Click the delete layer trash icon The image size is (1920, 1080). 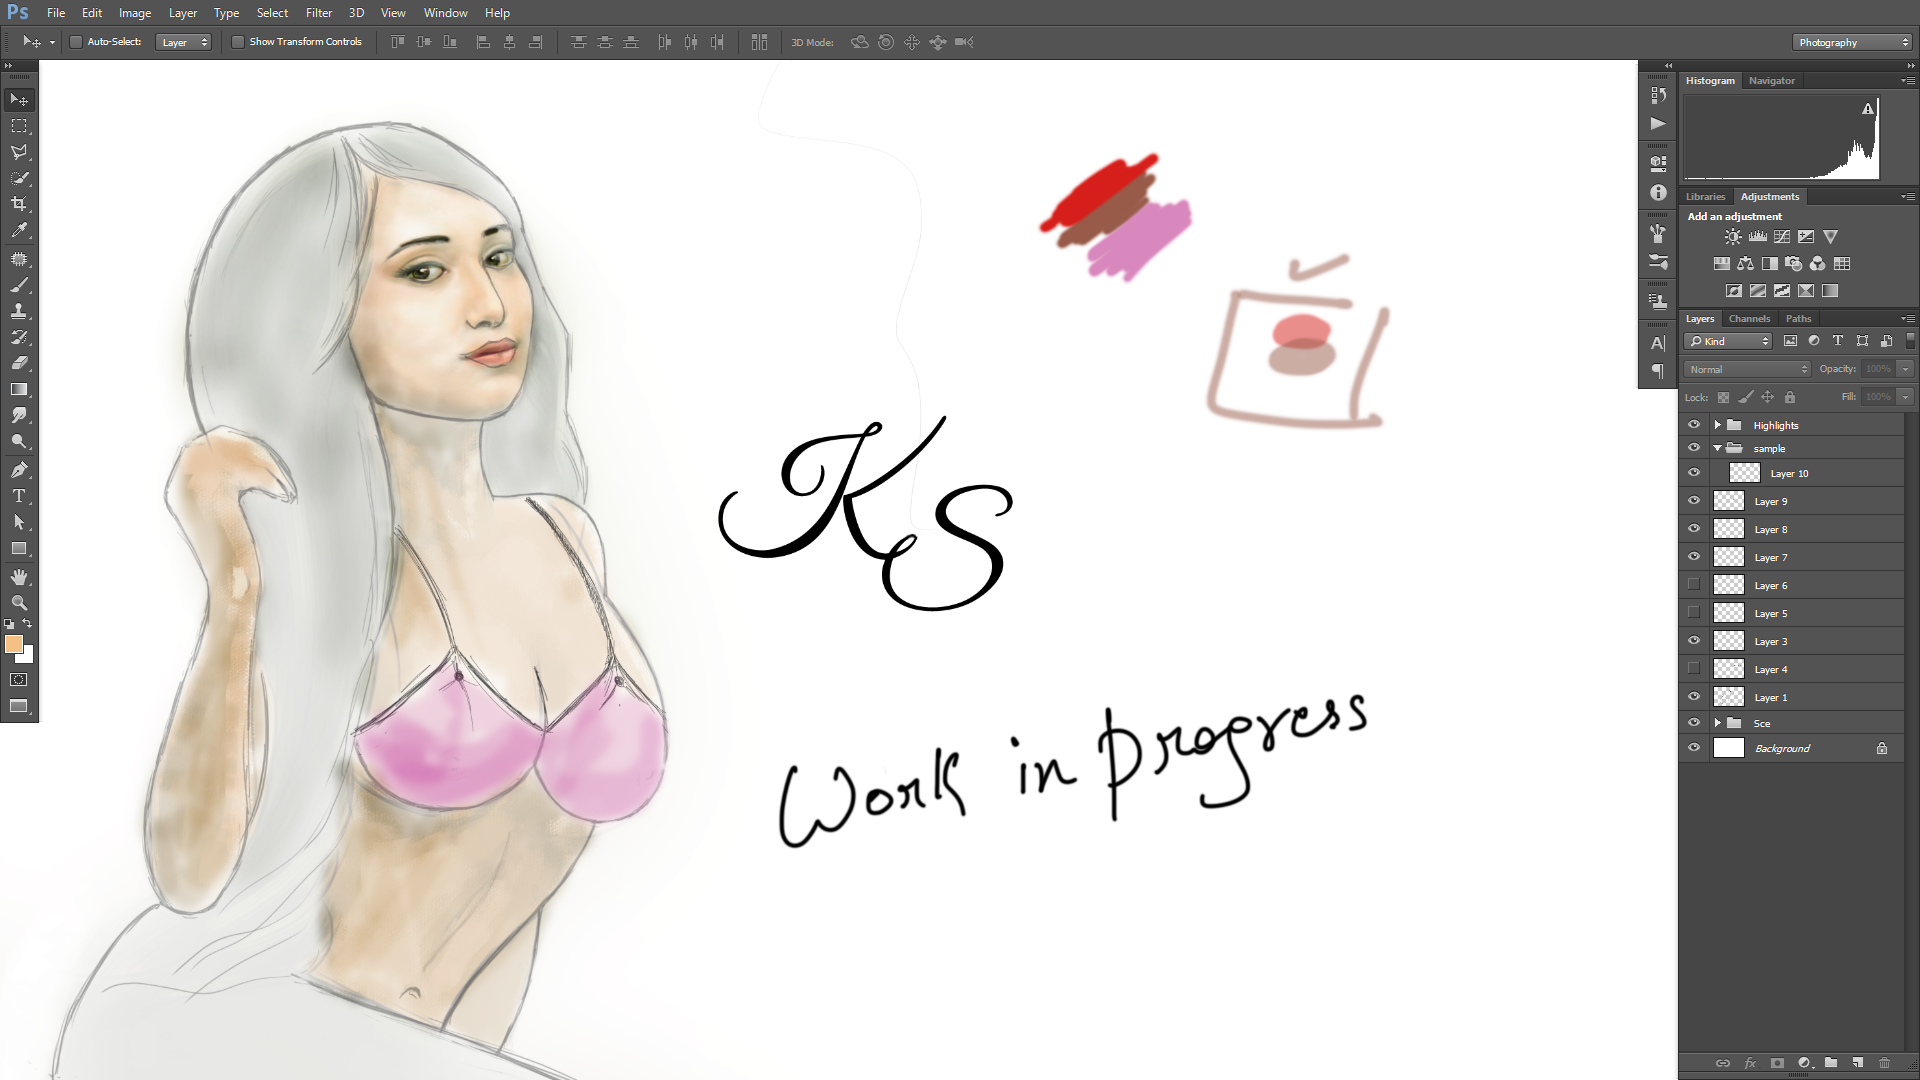point(1884,1063)
